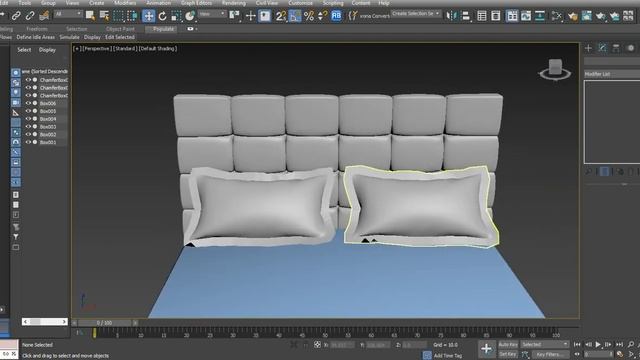Viewport: 640px width, 360px height.
Task: Activate the Select Object tool
Action: click(x=90, y=16)
